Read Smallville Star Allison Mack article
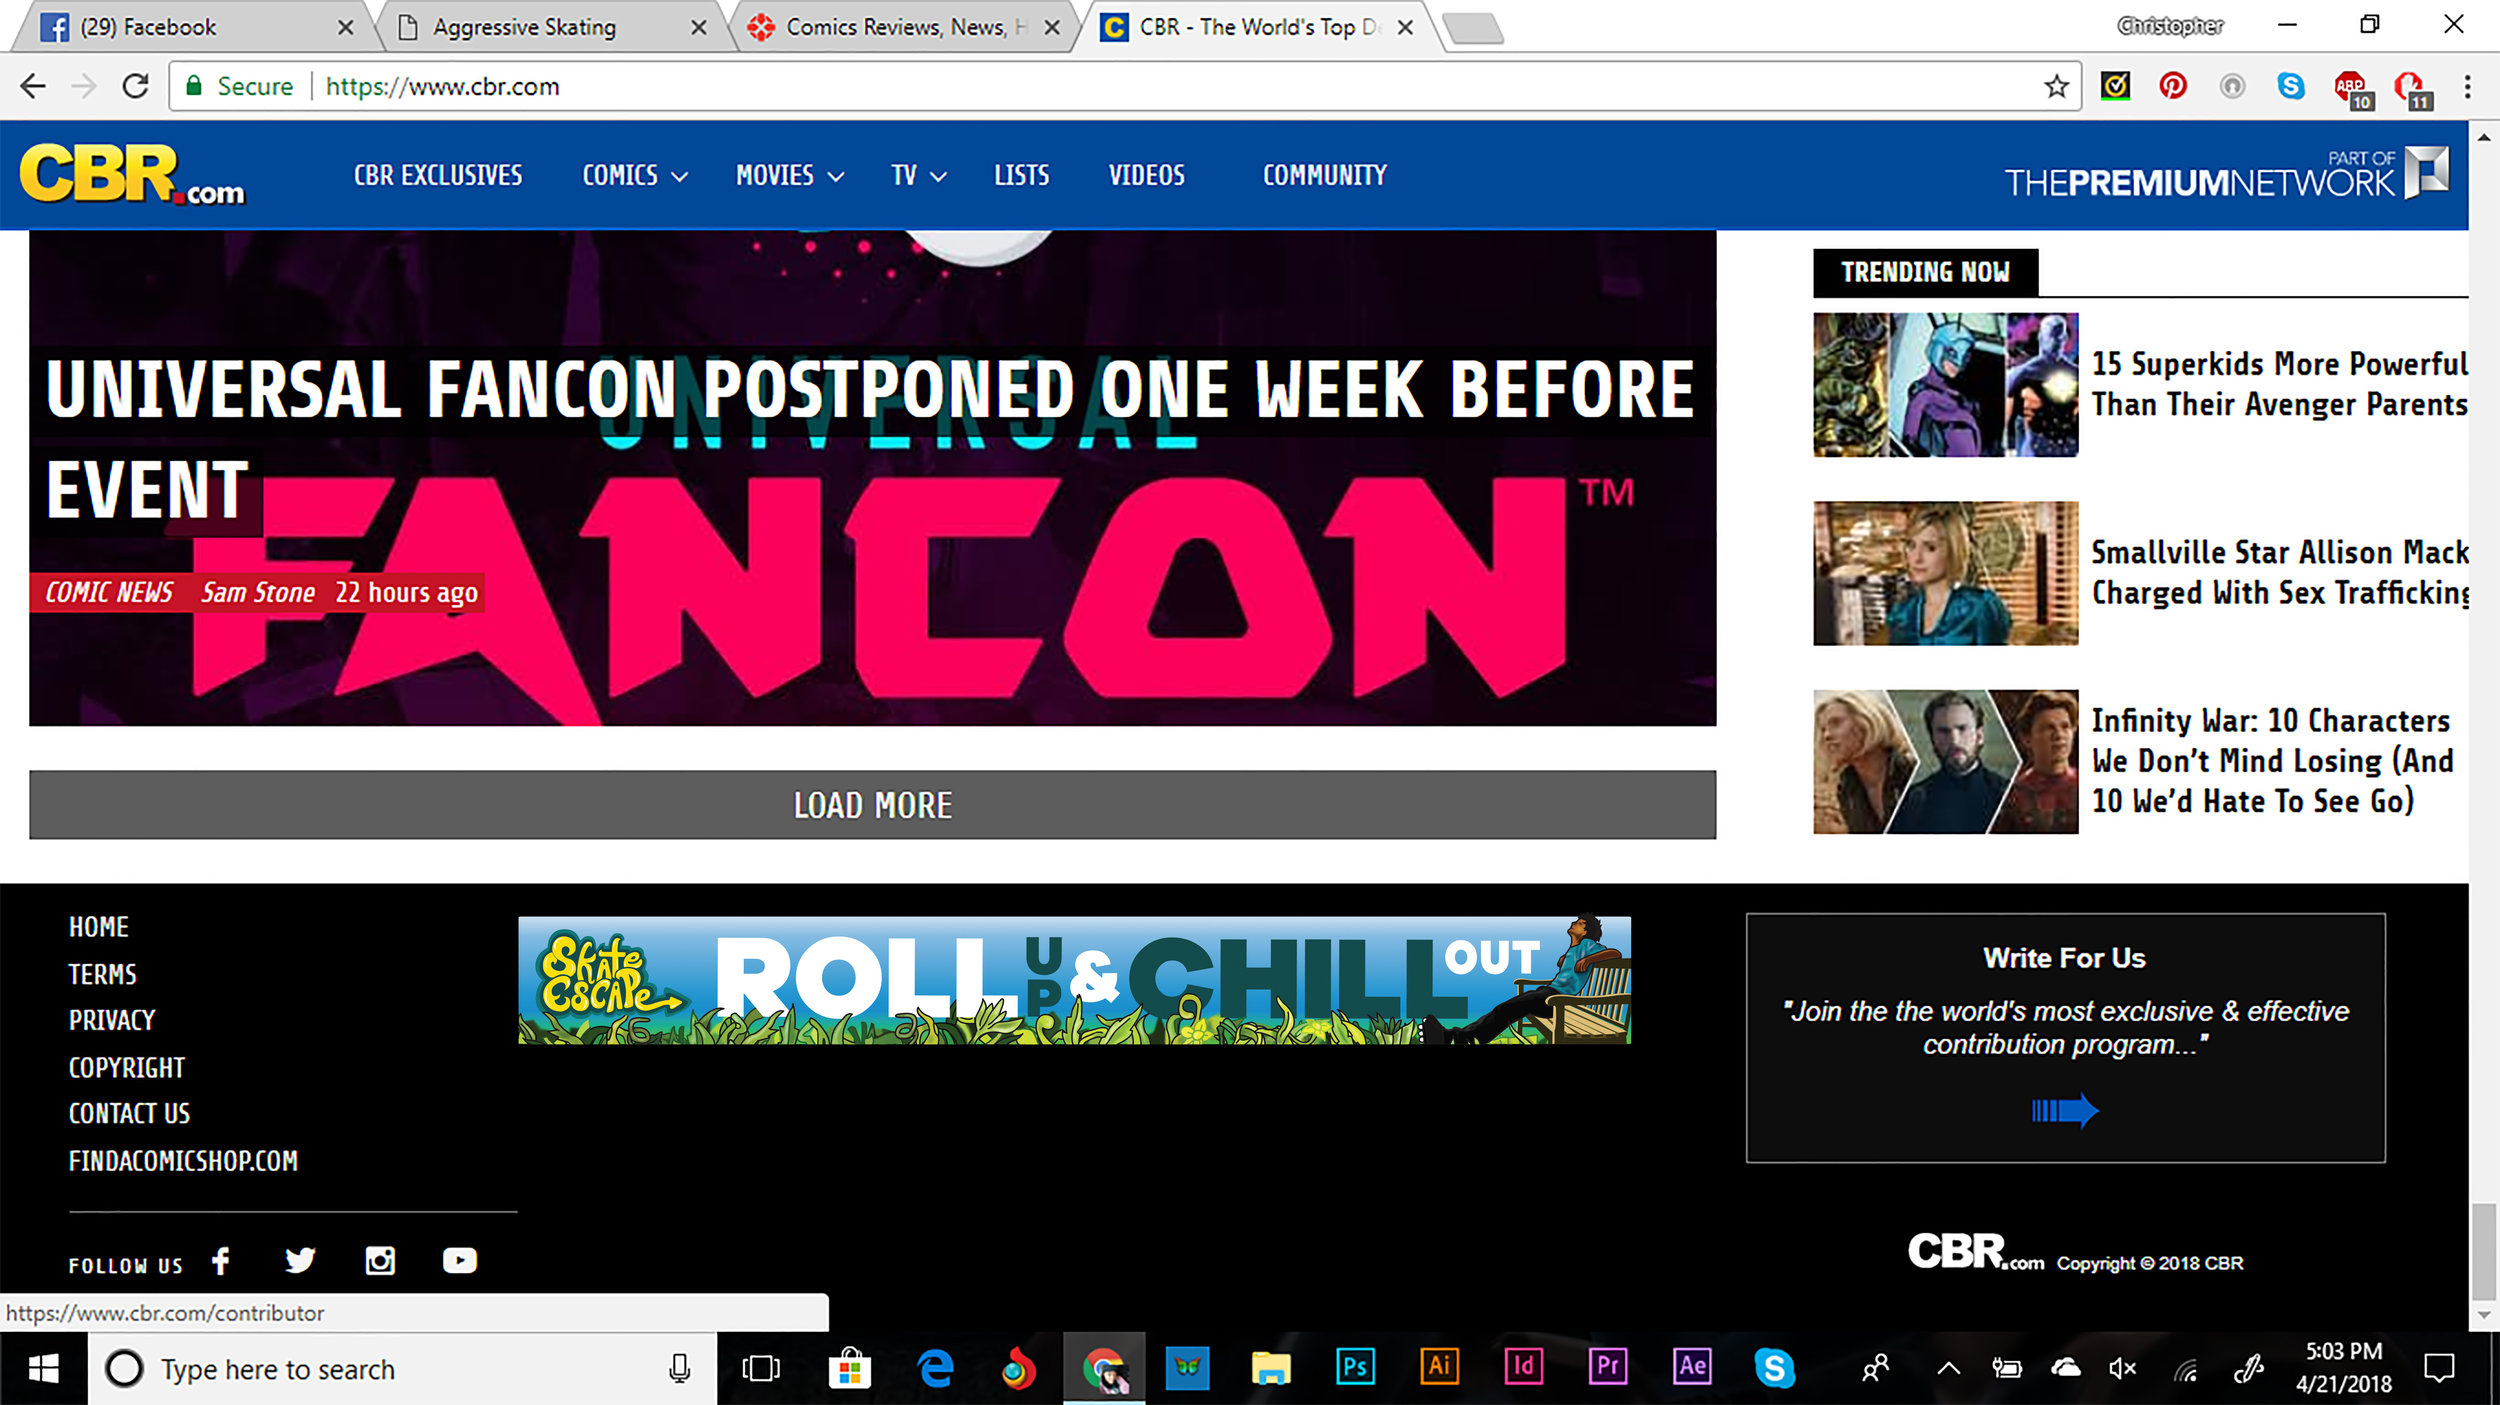 point(2279,572)
